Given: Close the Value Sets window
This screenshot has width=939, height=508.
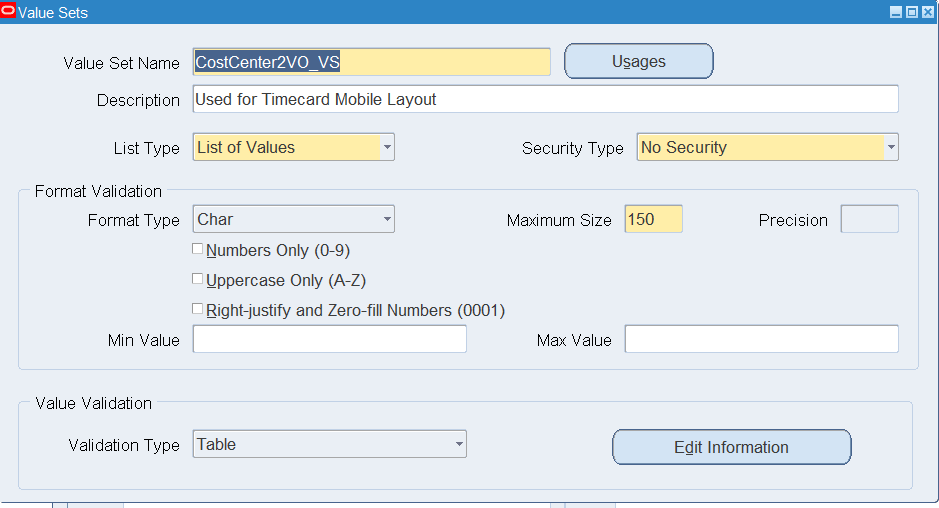Looking at the screenshot, I should [x=928, y=12].
